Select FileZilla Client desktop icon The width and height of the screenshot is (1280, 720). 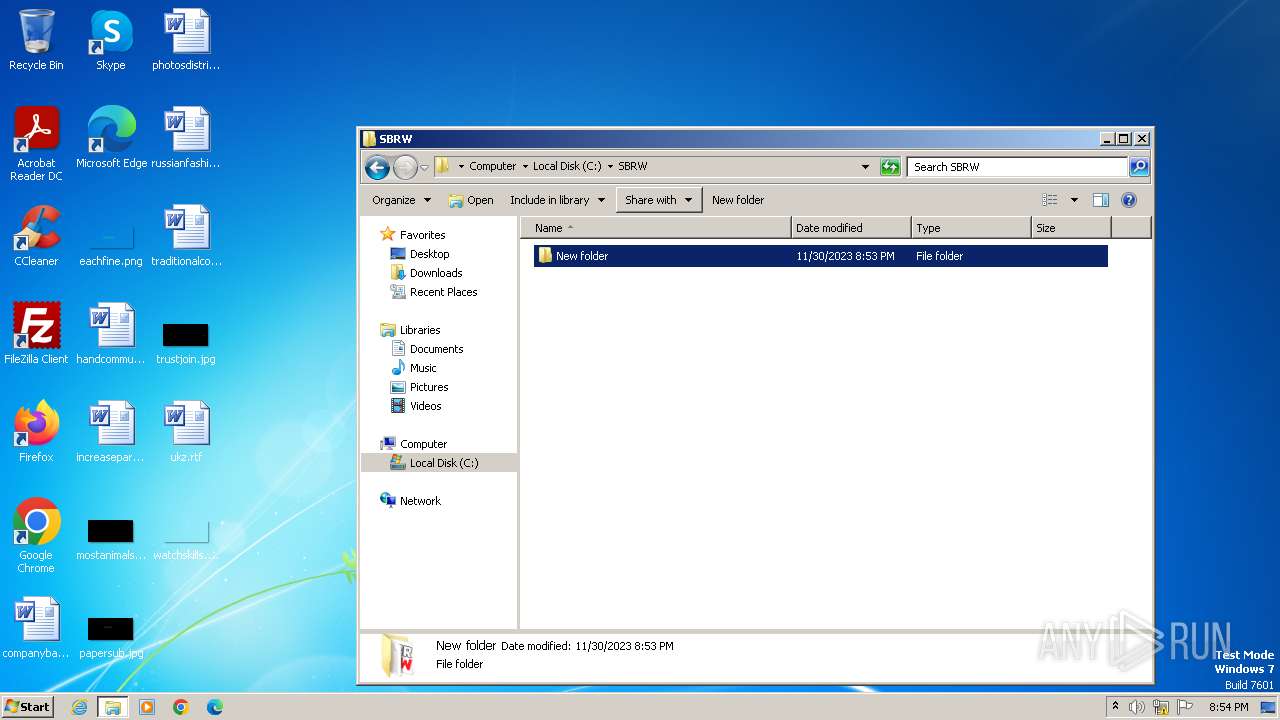click(x=36, y=334)
